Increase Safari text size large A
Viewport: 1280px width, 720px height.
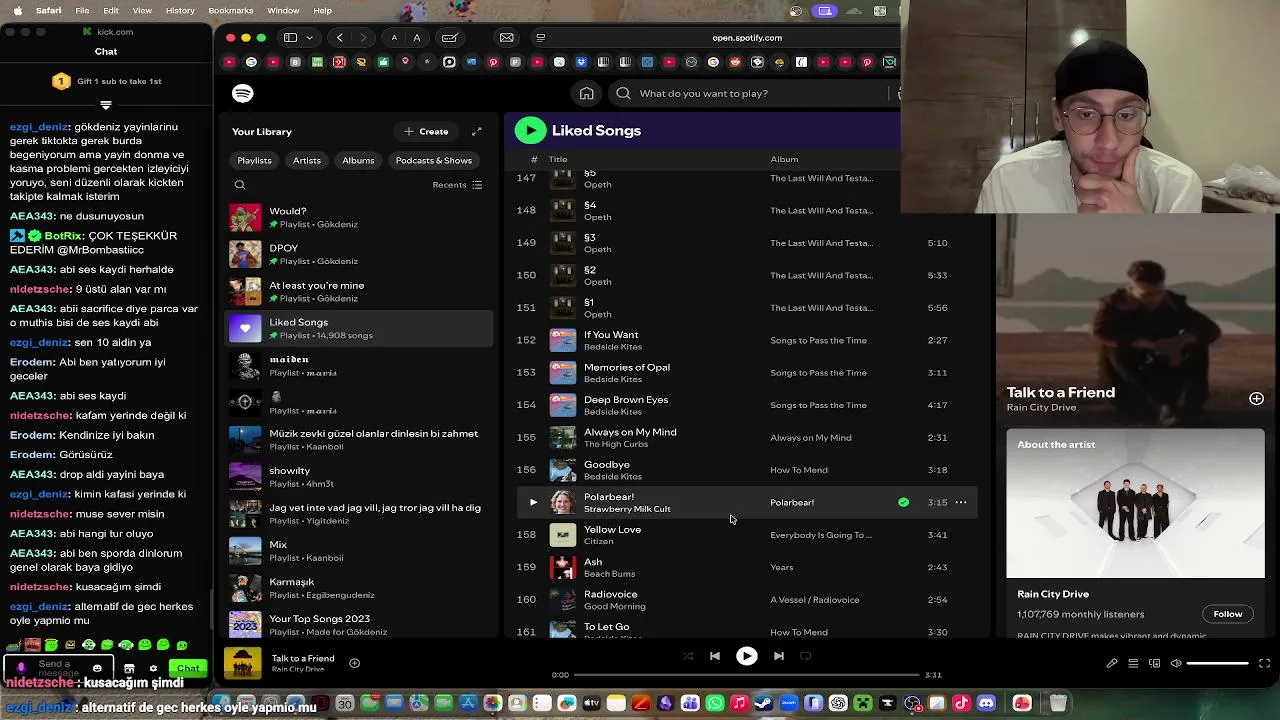click(417, 38)
